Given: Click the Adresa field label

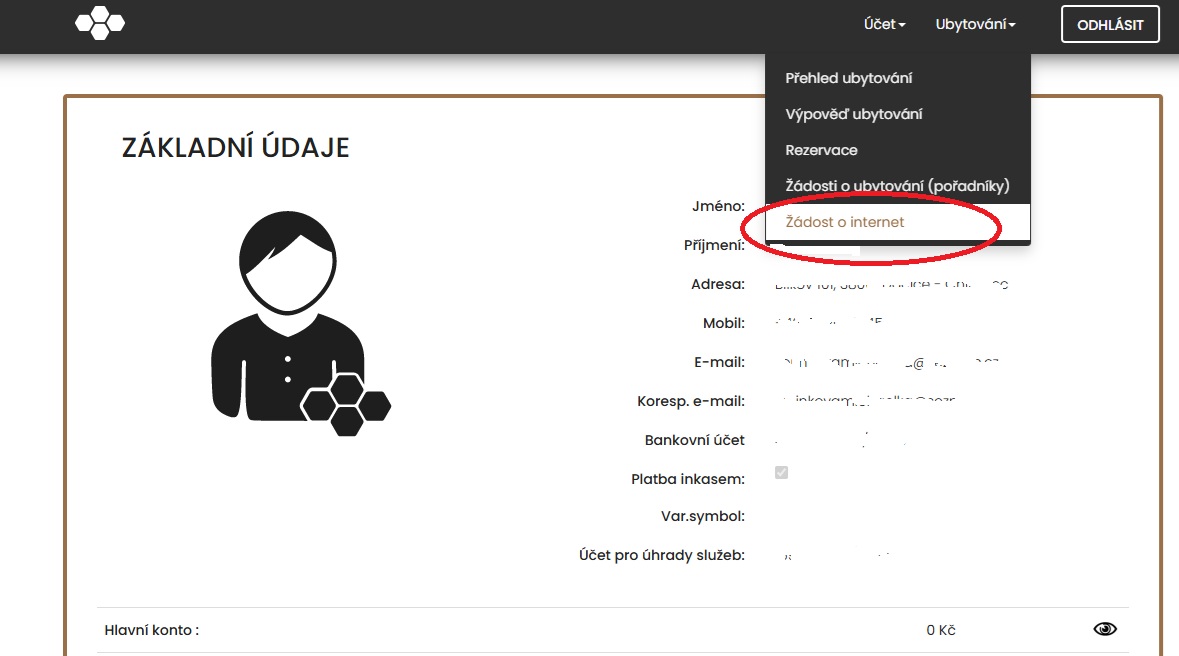Looking at the screenshot, I should coord(717,284).
